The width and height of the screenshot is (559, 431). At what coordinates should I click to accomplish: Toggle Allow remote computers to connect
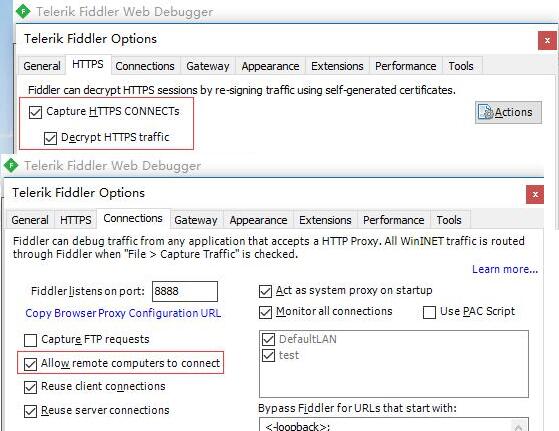pyautogui.click(x=30, y=364)
